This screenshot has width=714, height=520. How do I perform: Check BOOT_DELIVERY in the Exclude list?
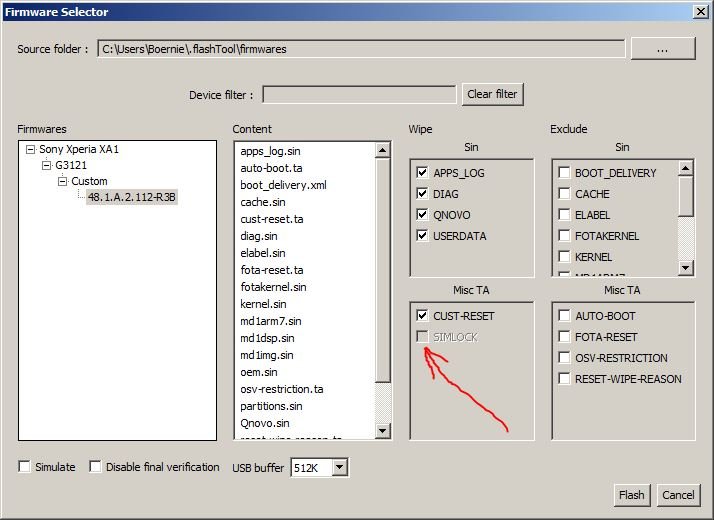(564, 173)
